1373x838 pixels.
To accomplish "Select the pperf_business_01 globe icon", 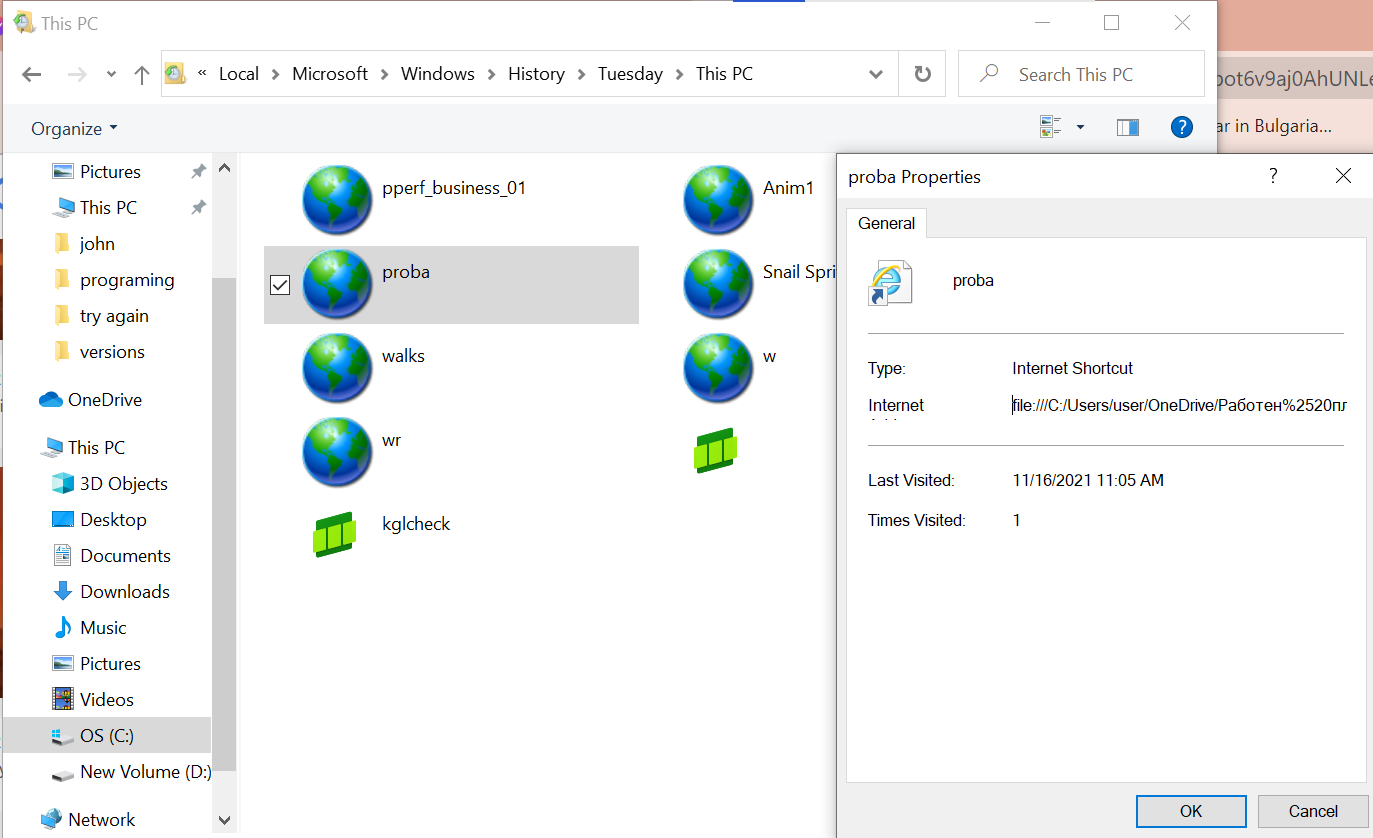I will point(338,200).
